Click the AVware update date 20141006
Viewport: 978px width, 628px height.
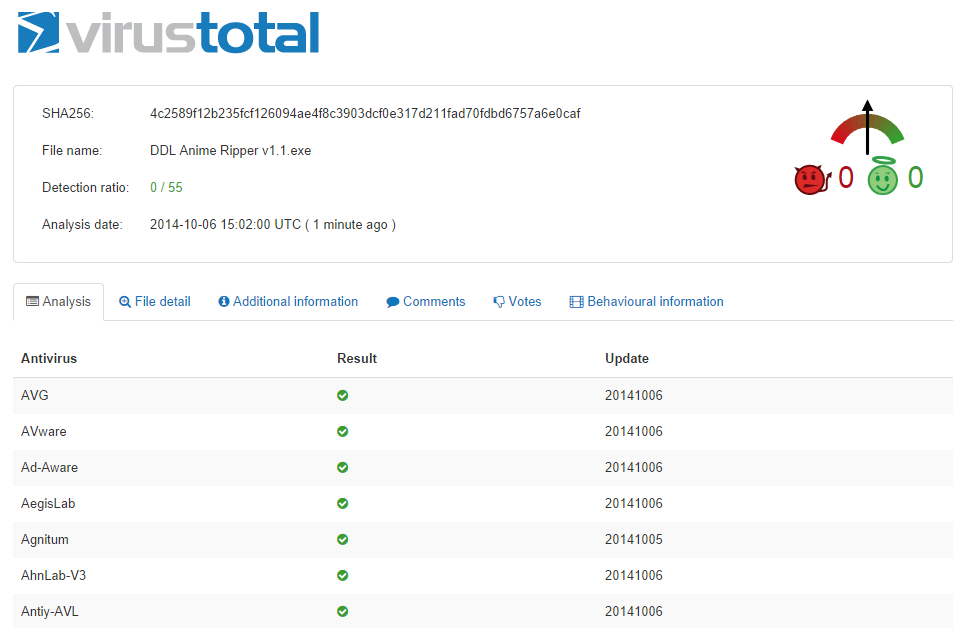(634, 432)
